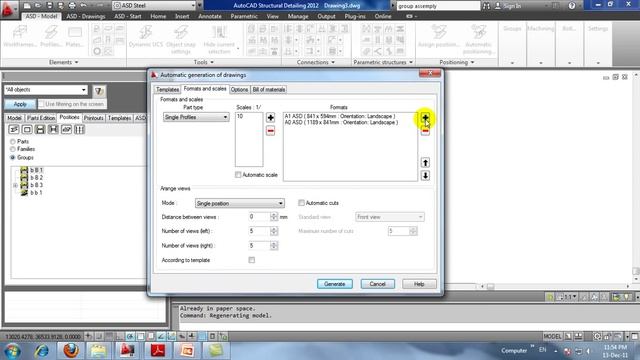Open the file explorer folder on taskbar
This screenshot has width=640, height=360.
[x=98, y=350]
